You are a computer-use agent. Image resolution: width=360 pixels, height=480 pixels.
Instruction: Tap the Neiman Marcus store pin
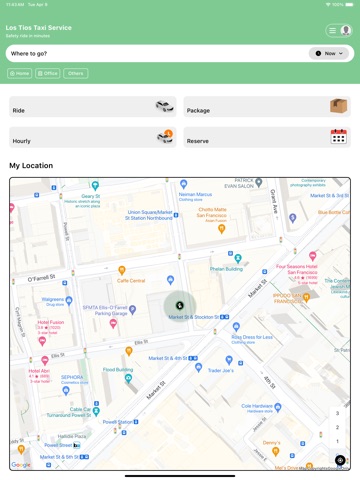183,184
